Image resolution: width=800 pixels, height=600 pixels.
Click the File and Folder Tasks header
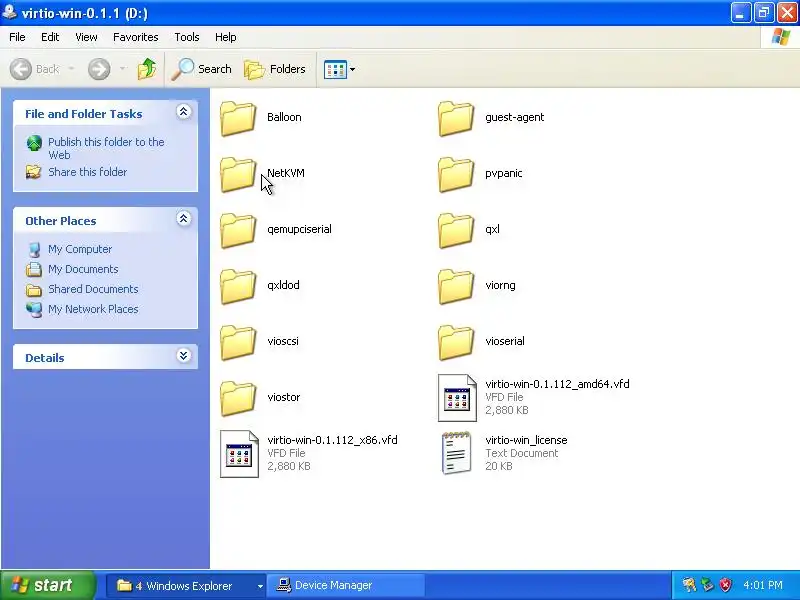click(84, 114)
